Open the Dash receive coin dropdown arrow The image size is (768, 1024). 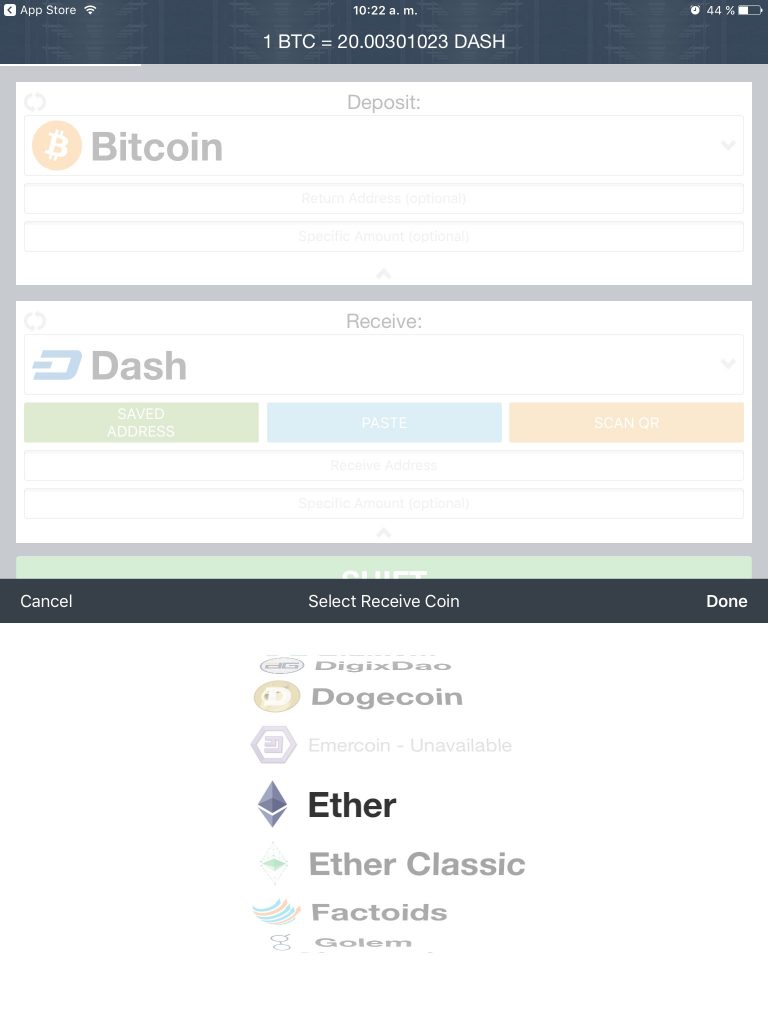pyautogui.click(x=728, y=363)
